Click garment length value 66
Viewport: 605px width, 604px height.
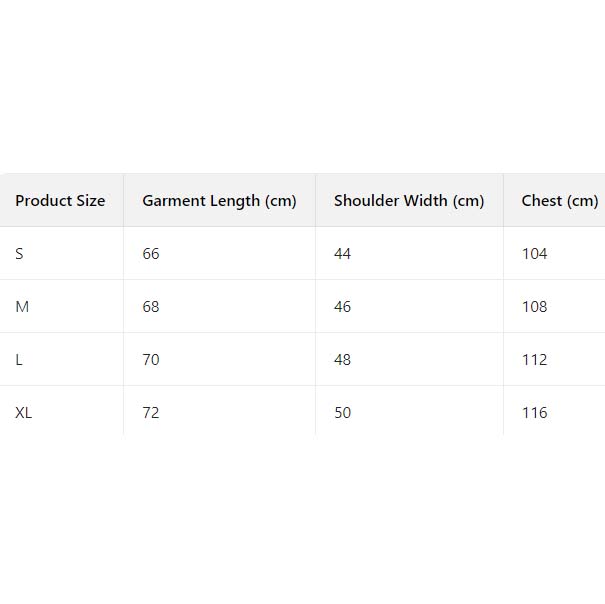(x=151, y=254)
